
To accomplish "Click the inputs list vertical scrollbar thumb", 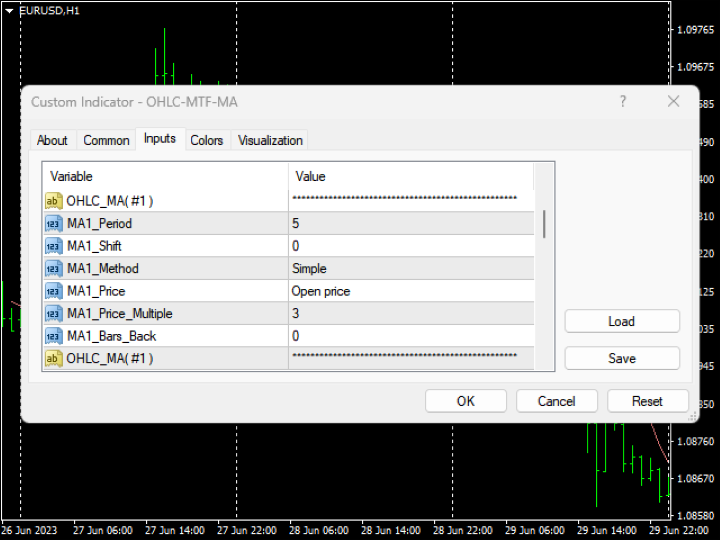I will 544,224.
